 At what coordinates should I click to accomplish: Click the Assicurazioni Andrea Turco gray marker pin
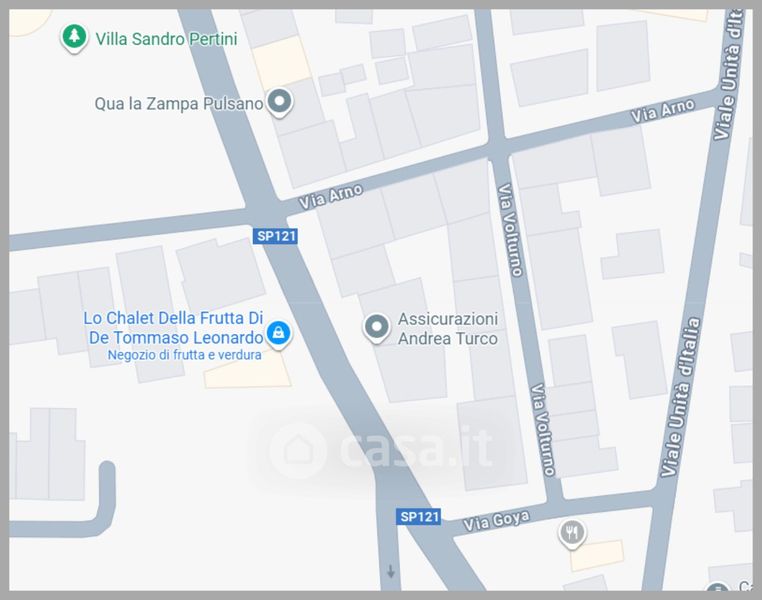pos(377,328)
